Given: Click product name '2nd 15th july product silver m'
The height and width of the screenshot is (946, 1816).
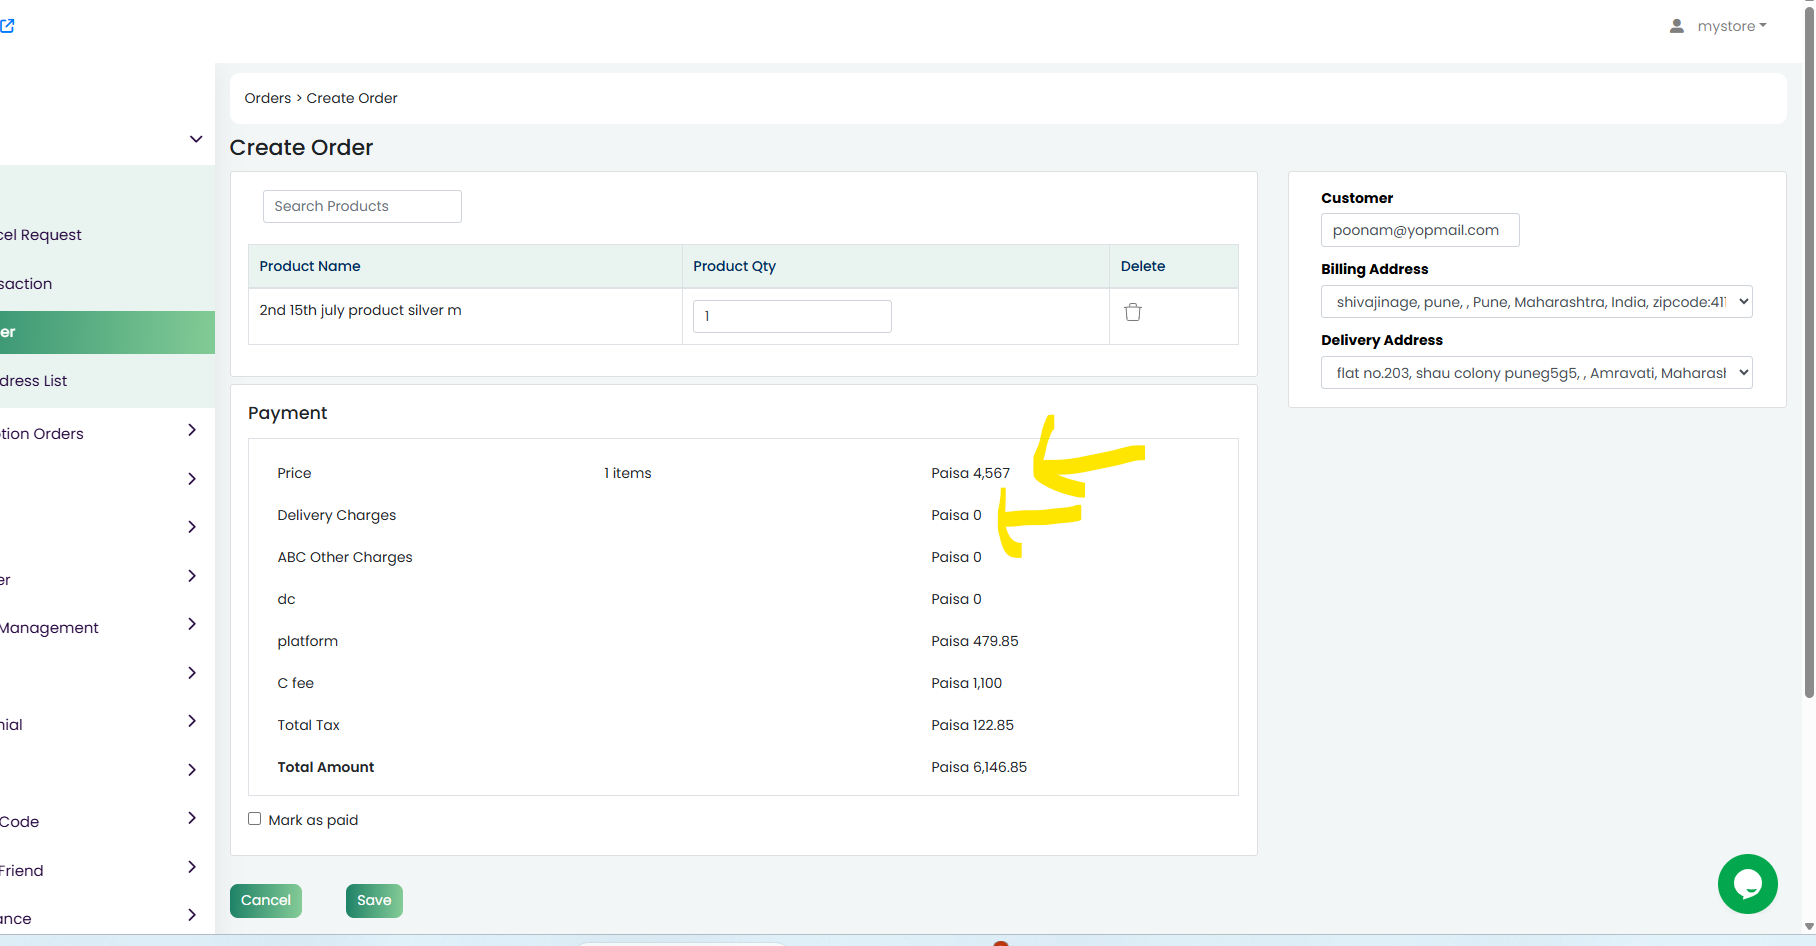Looking at the screenshot, I should tap(360, 310).
